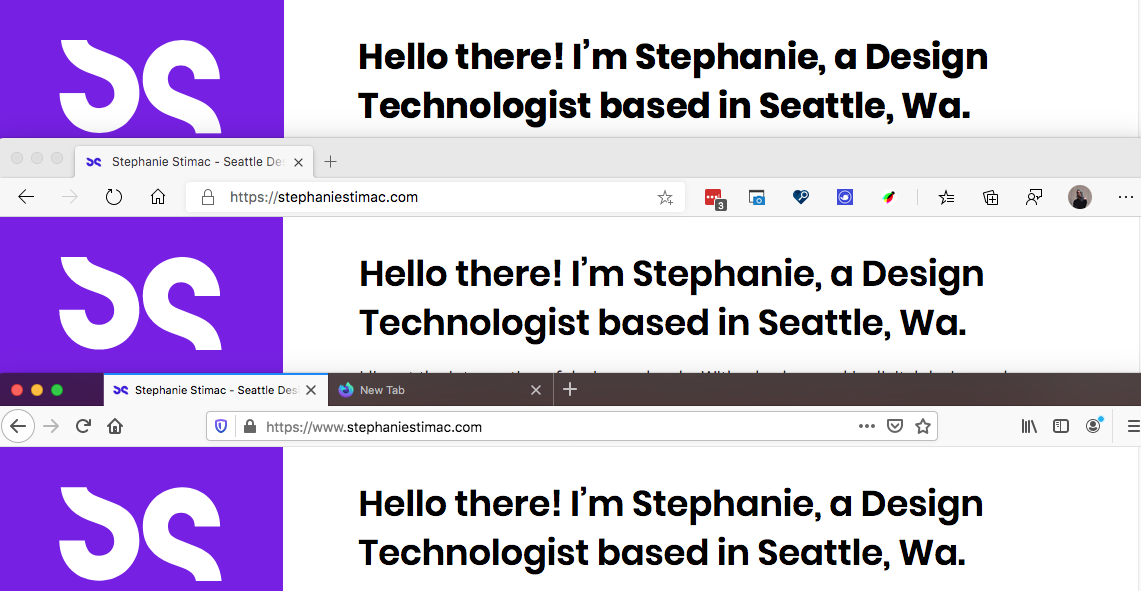Image resolution: width=1141 pixels, height=591 pixels.
Task: Switch to the New Tab tab in Firefox
Action: [x=441, y=390]
